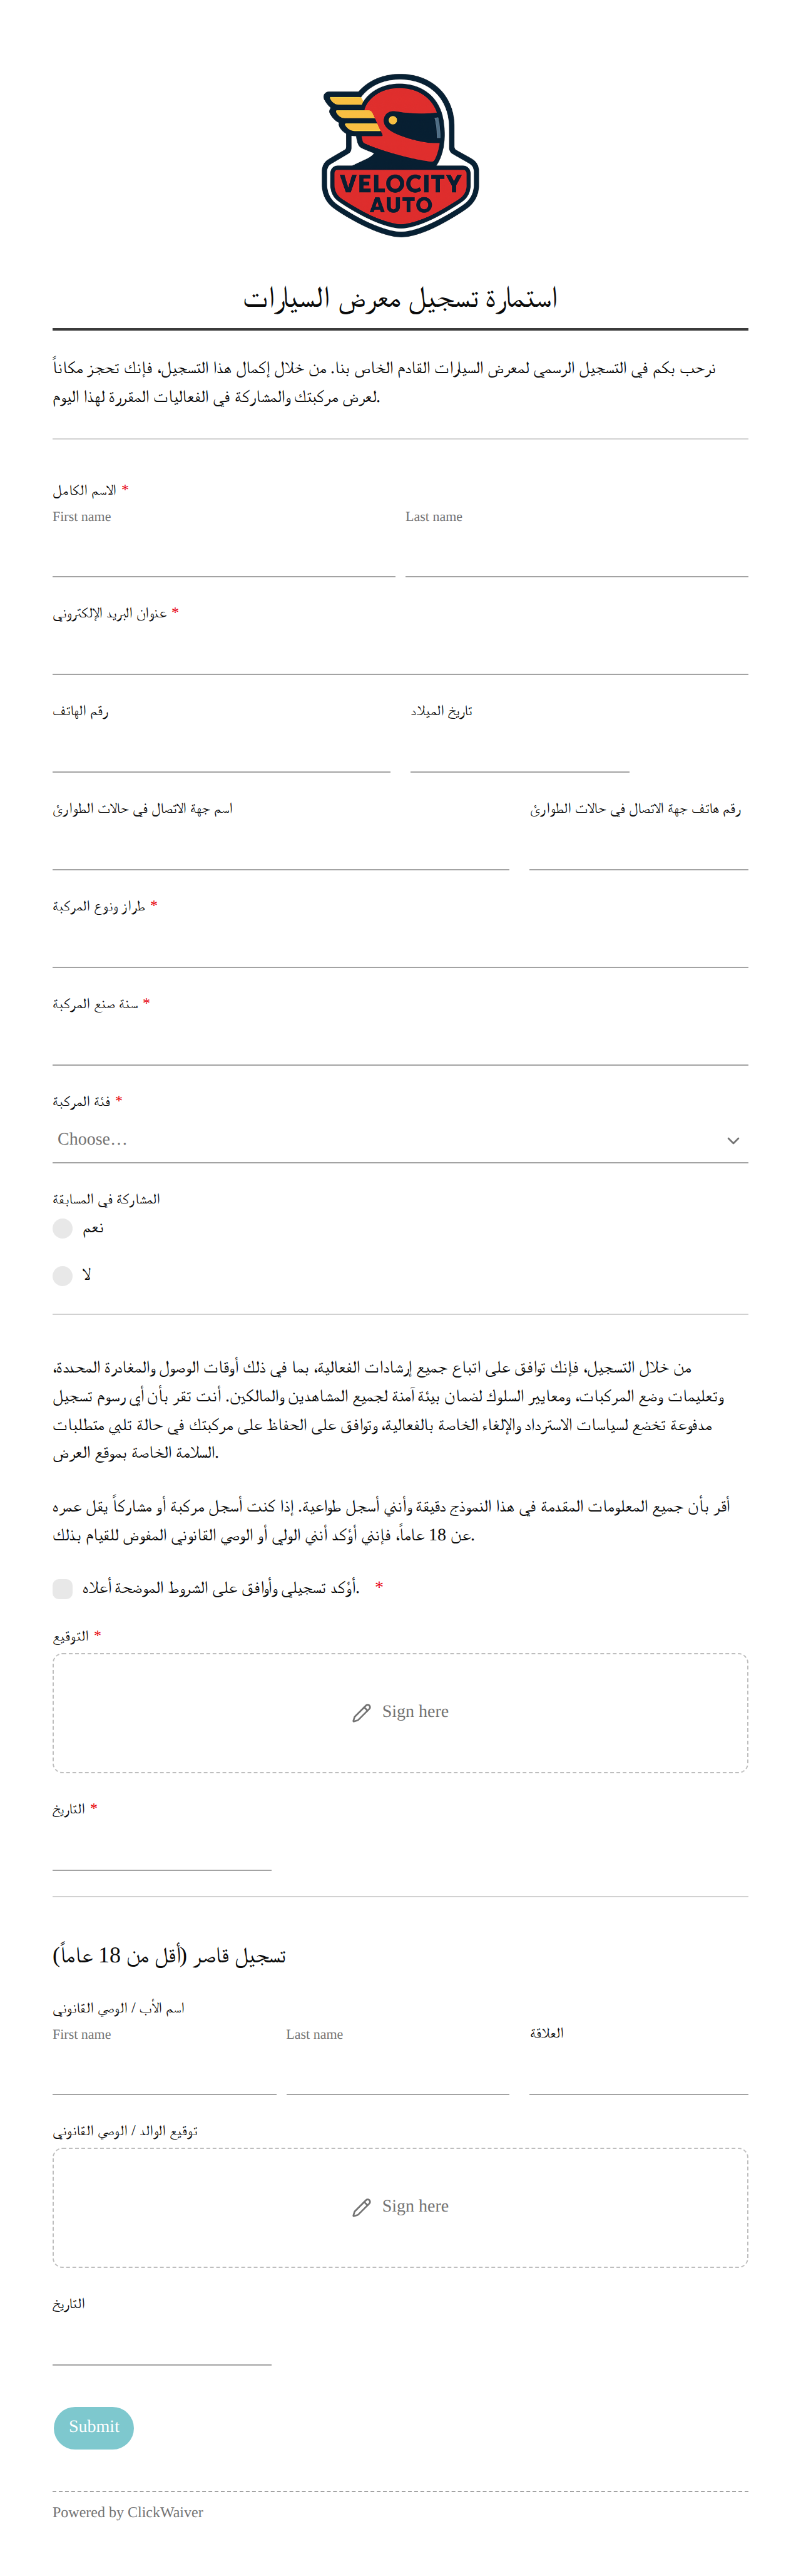
Task: Click the date of birth تاريخ الميلاد field
Action: [520, 750]
